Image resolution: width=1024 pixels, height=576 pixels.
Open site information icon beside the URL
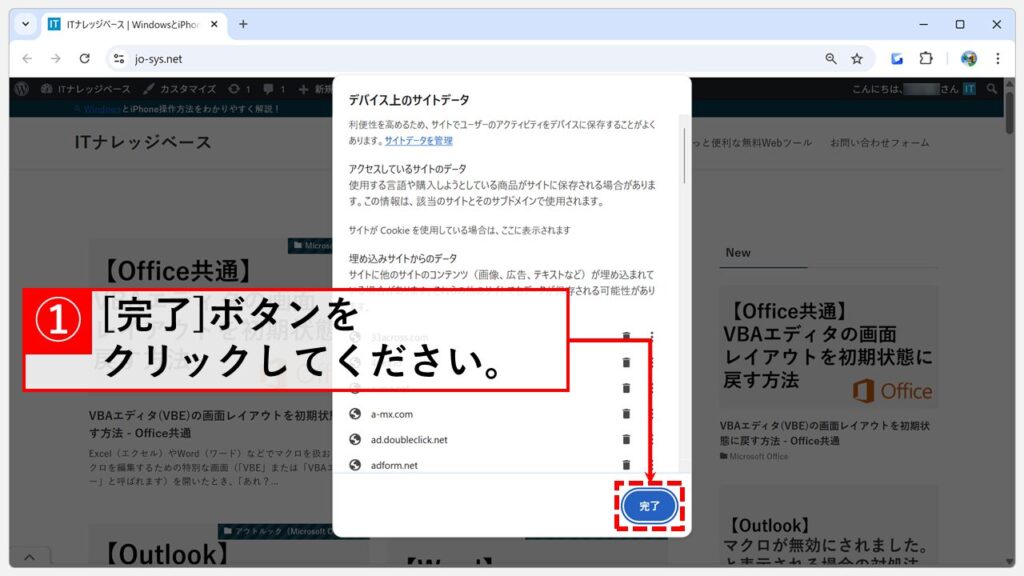coord(118,59)
